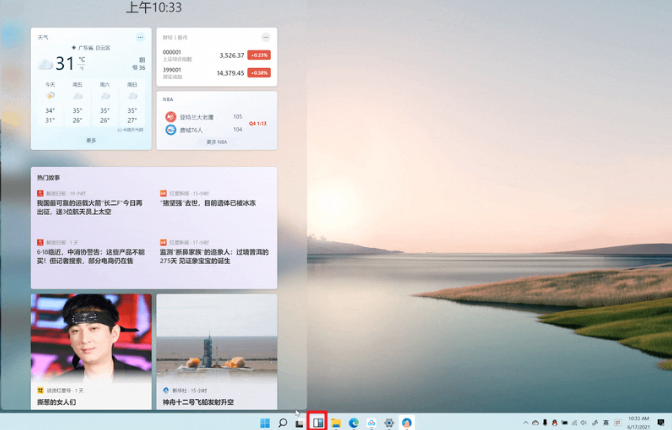Toggle the Widgets panel taskbar icon
Screen dimensions: 672x430
point(318,423)
